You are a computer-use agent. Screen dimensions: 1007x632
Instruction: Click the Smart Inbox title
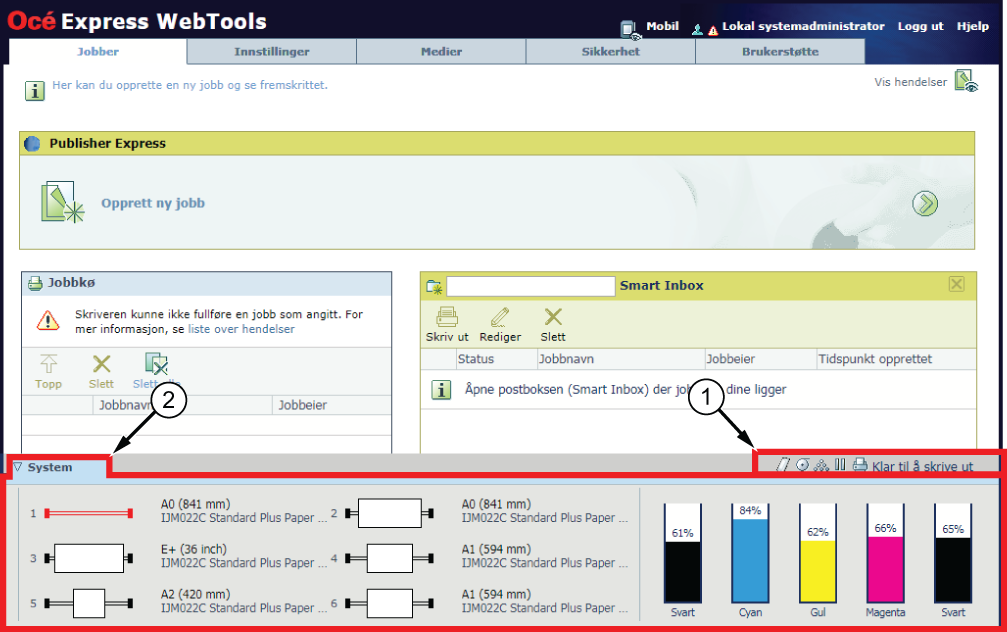(661, 286)
